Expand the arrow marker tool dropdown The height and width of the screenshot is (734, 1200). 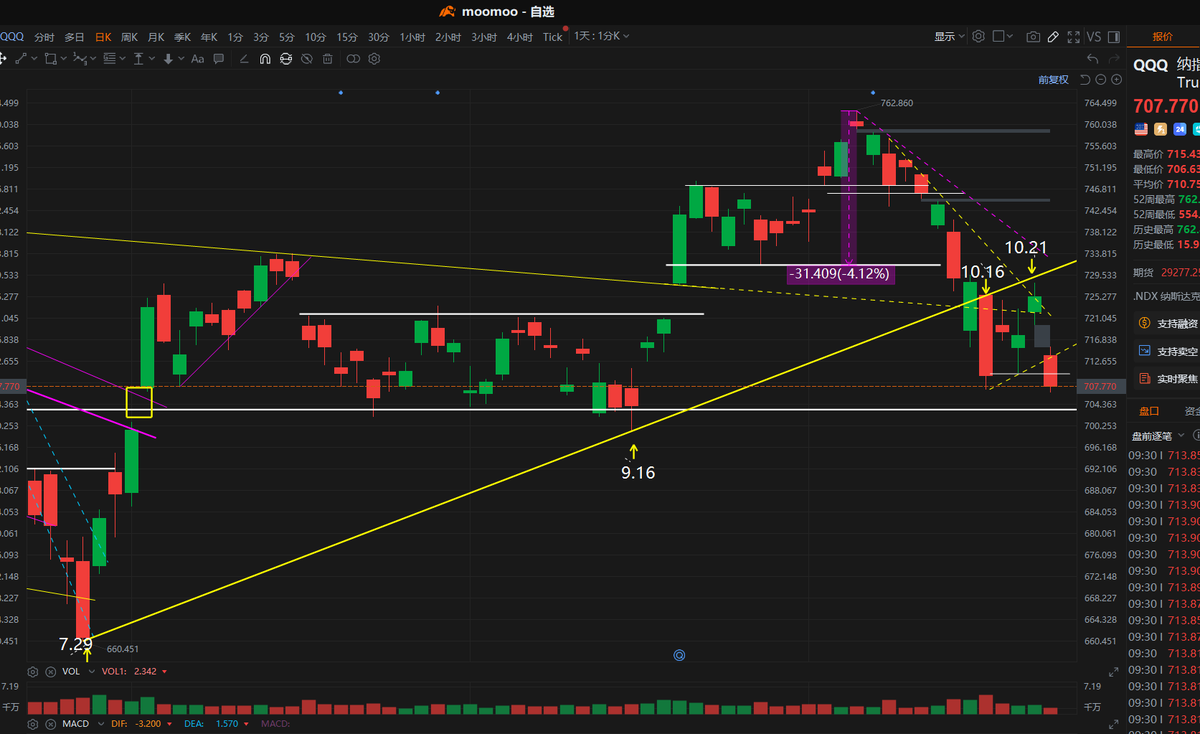[x=181, y=59]
